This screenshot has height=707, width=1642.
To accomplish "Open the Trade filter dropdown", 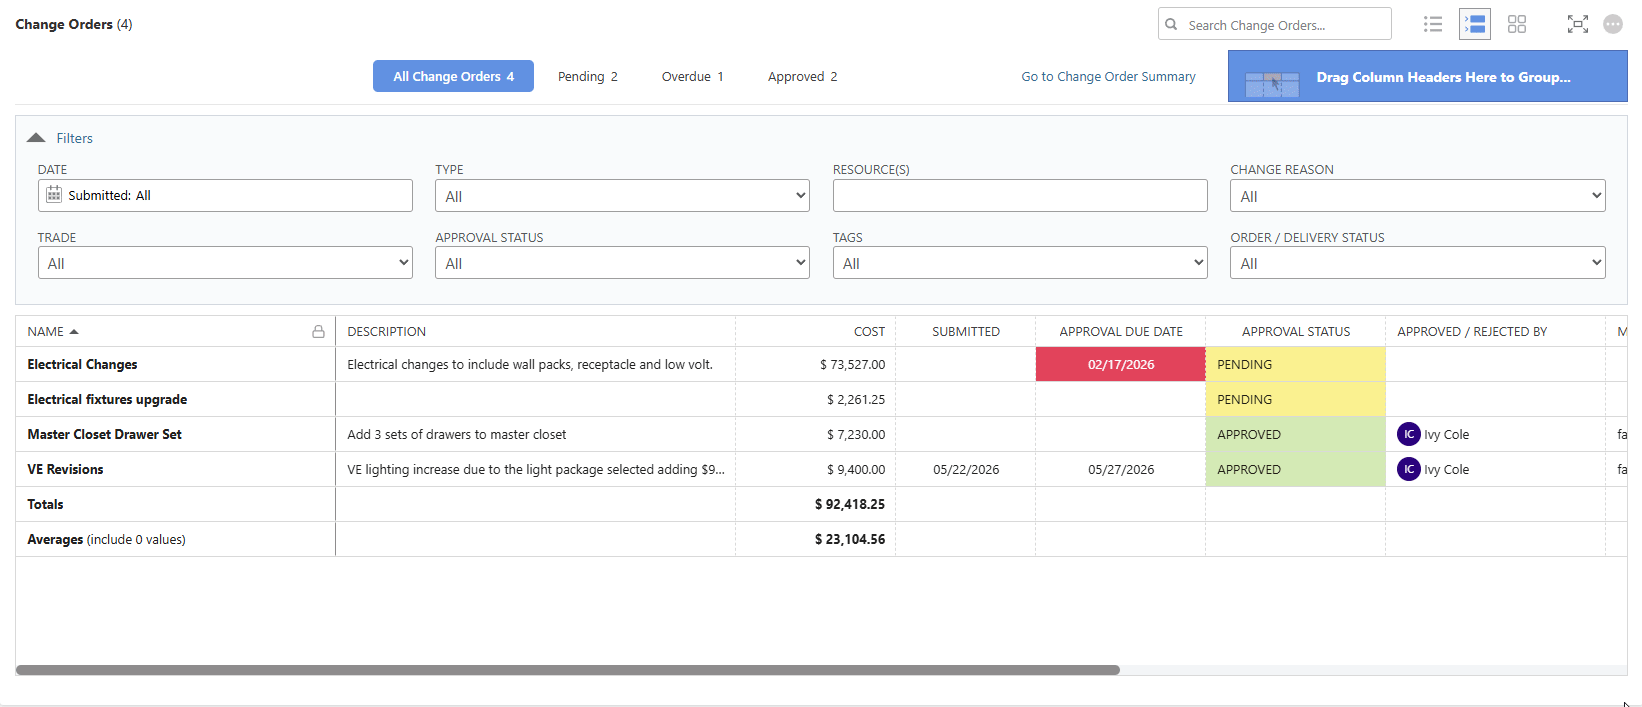I will (x=225, y=263).
